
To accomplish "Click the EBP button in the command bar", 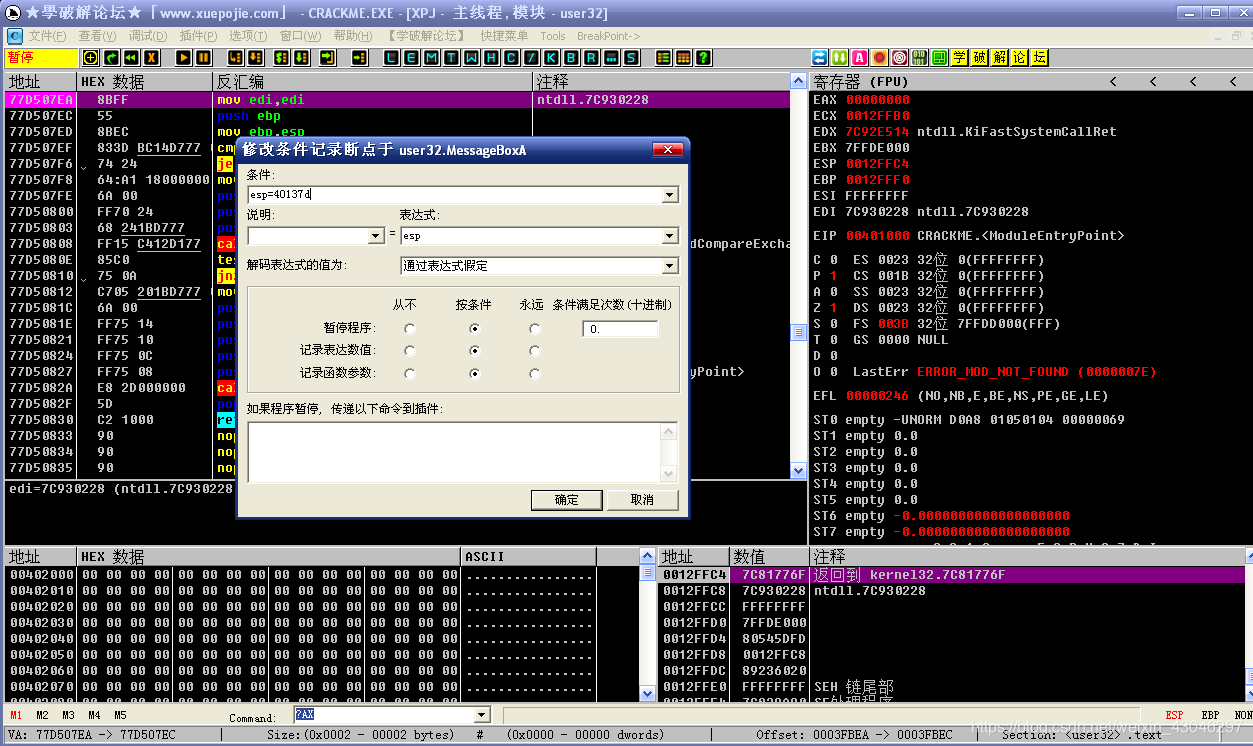I will pos(1210,715).
